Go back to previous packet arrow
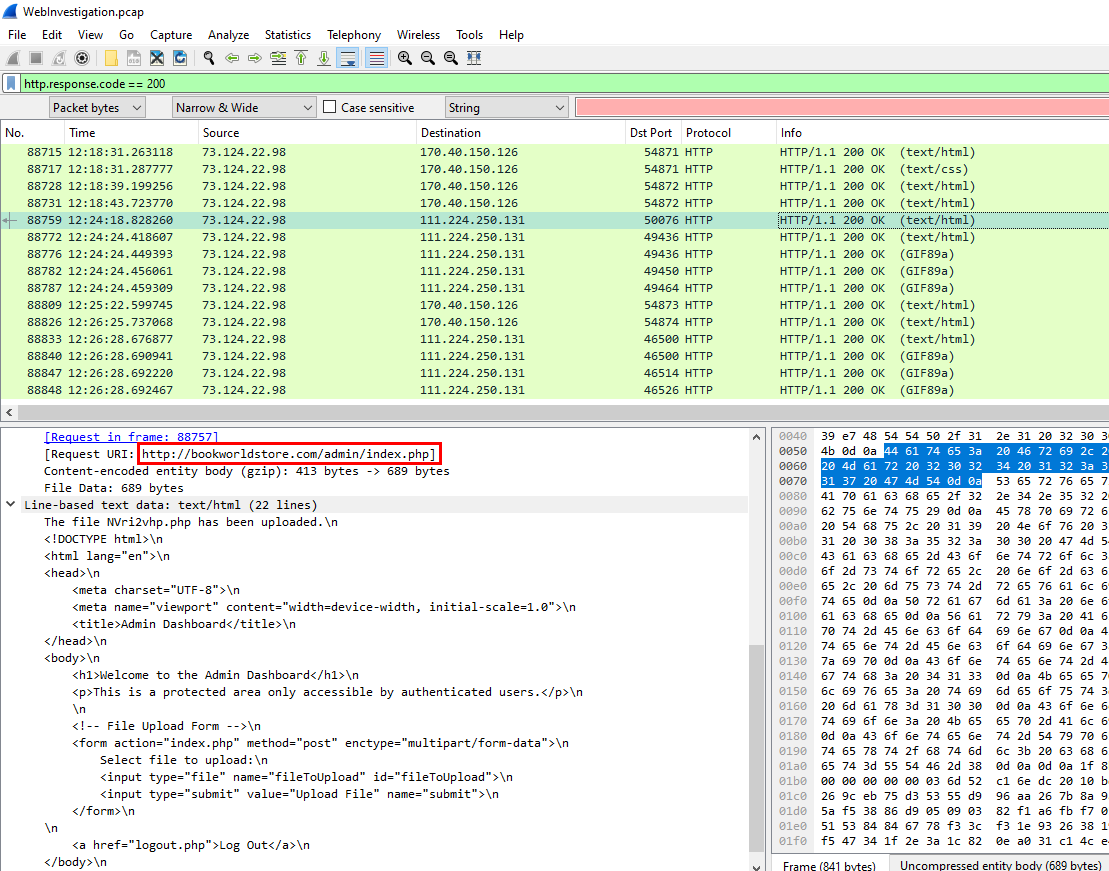This screenshot has height=871, width=1109. coord(232,58)
